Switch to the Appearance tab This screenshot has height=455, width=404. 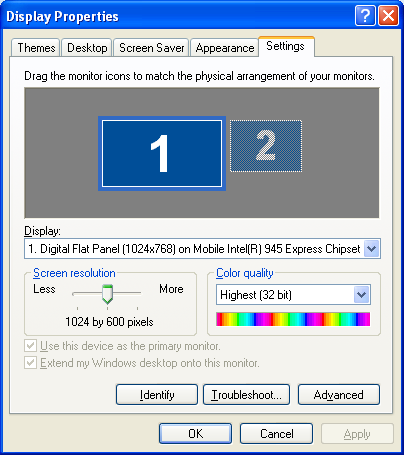coord(225,48)
